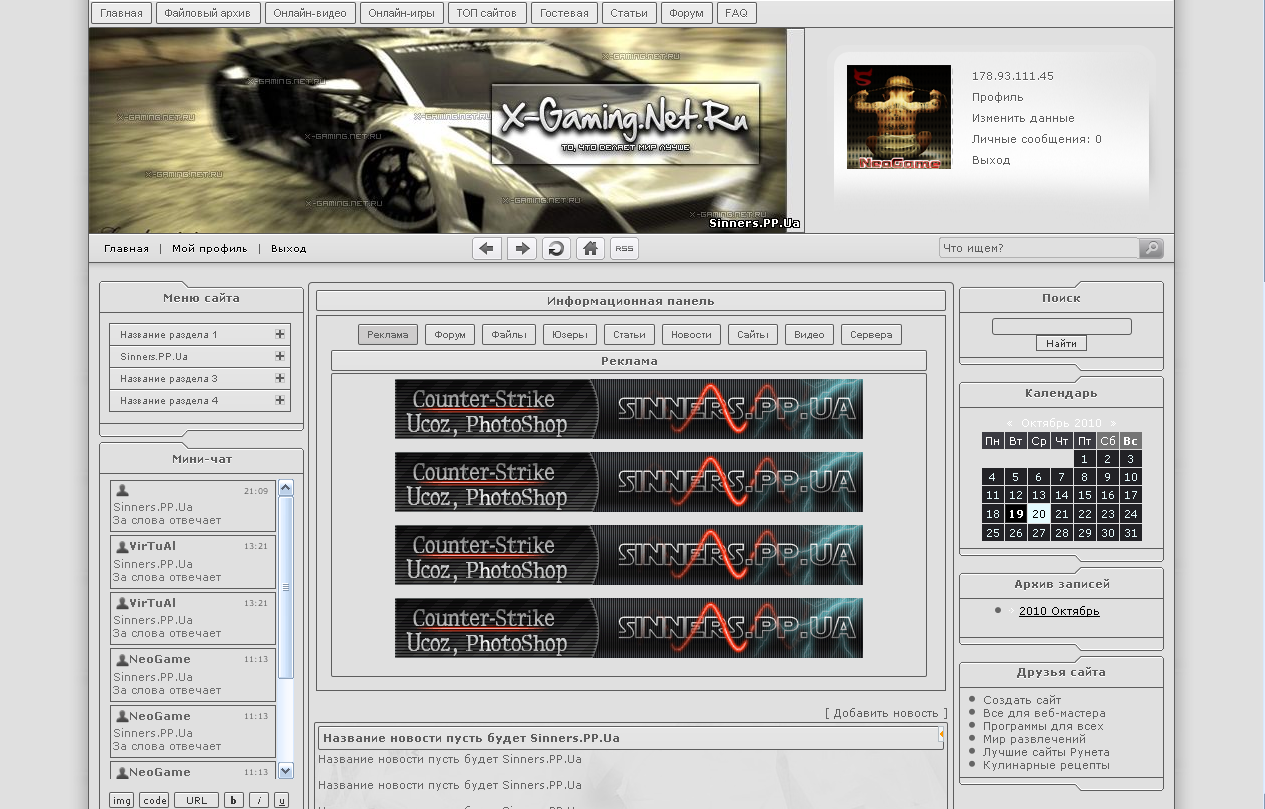Click 'Изменить данные' link
The height and width of the screenshot is (809, 1265).
(1023, 118)
